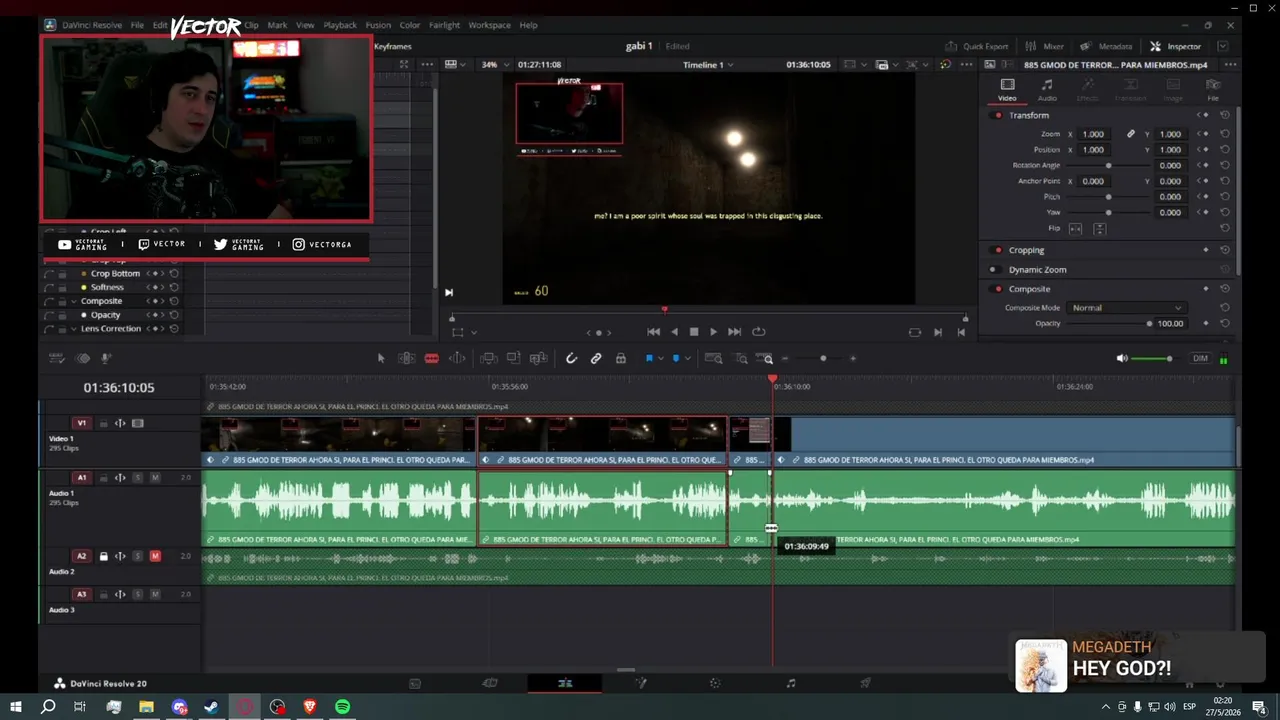Select the Blade edit mode razor tool
Viewport: 1280px width, 720px height.
(432, 358)
